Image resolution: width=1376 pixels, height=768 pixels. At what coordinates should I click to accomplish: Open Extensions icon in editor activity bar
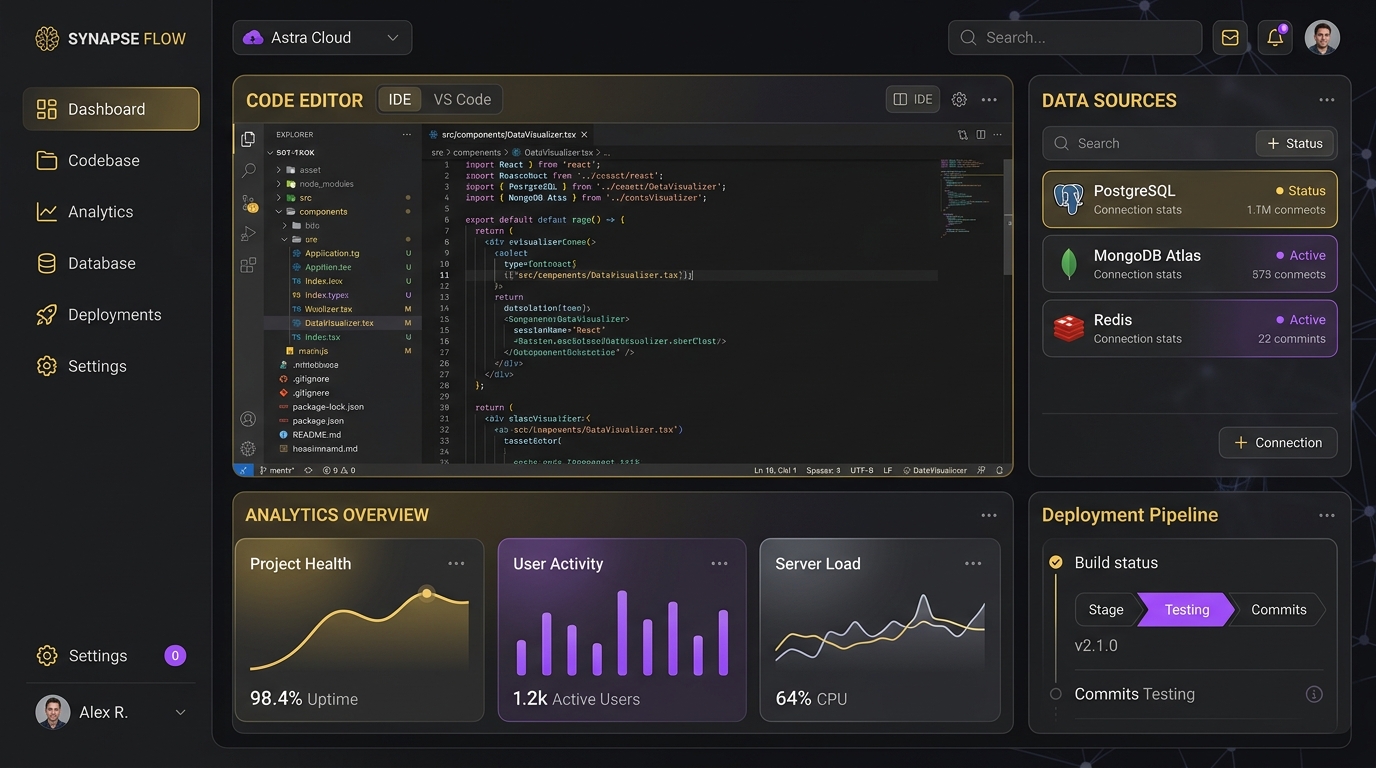point(248,265)
